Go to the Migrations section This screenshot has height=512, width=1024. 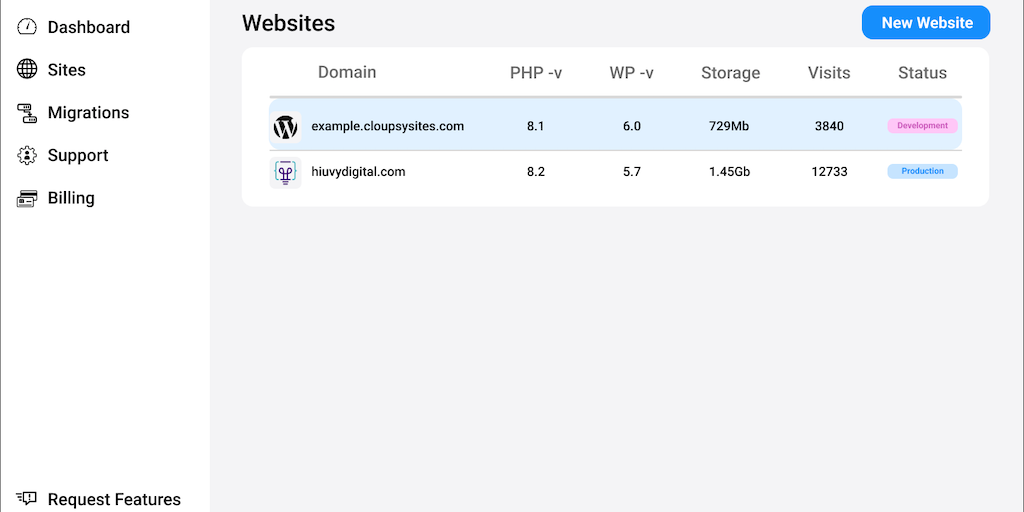tap(88, 113)
